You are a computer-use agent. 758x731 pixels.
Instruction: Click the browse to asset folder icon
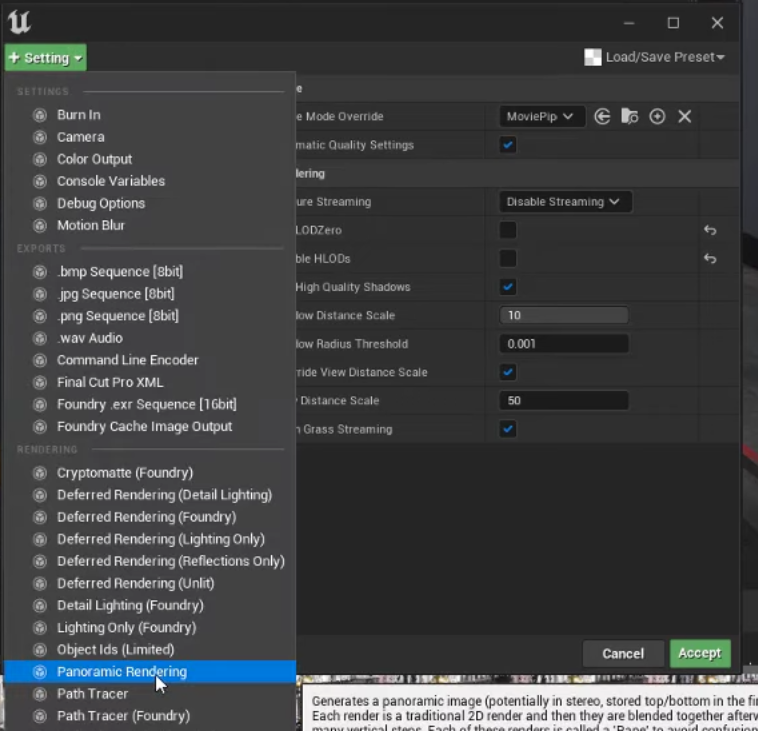point(629,116)
